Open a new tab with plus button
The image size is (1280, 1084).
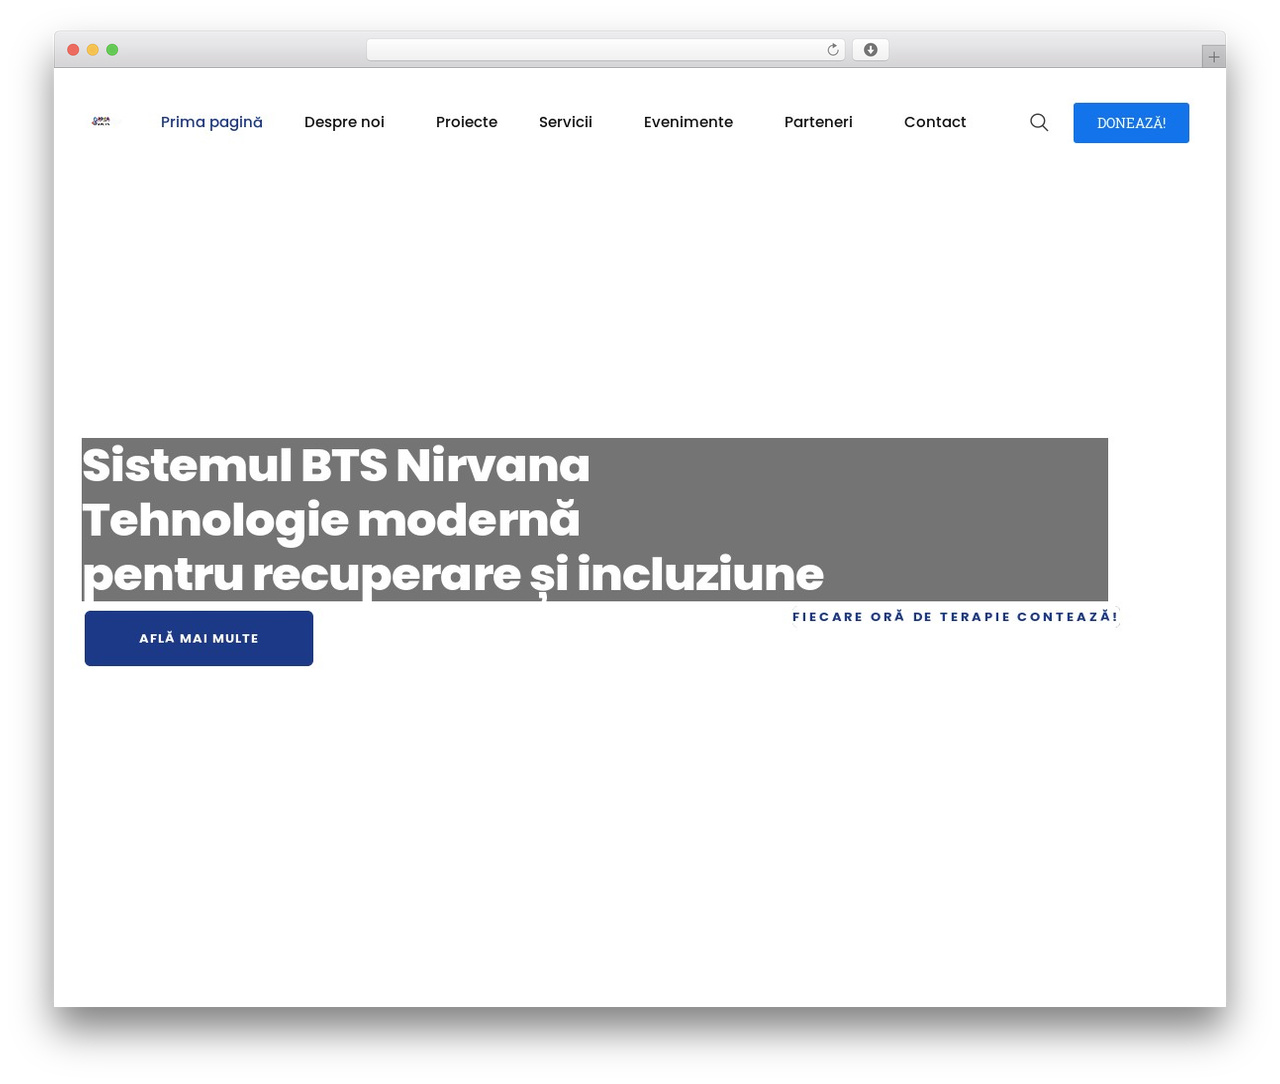pos(1213,57)
